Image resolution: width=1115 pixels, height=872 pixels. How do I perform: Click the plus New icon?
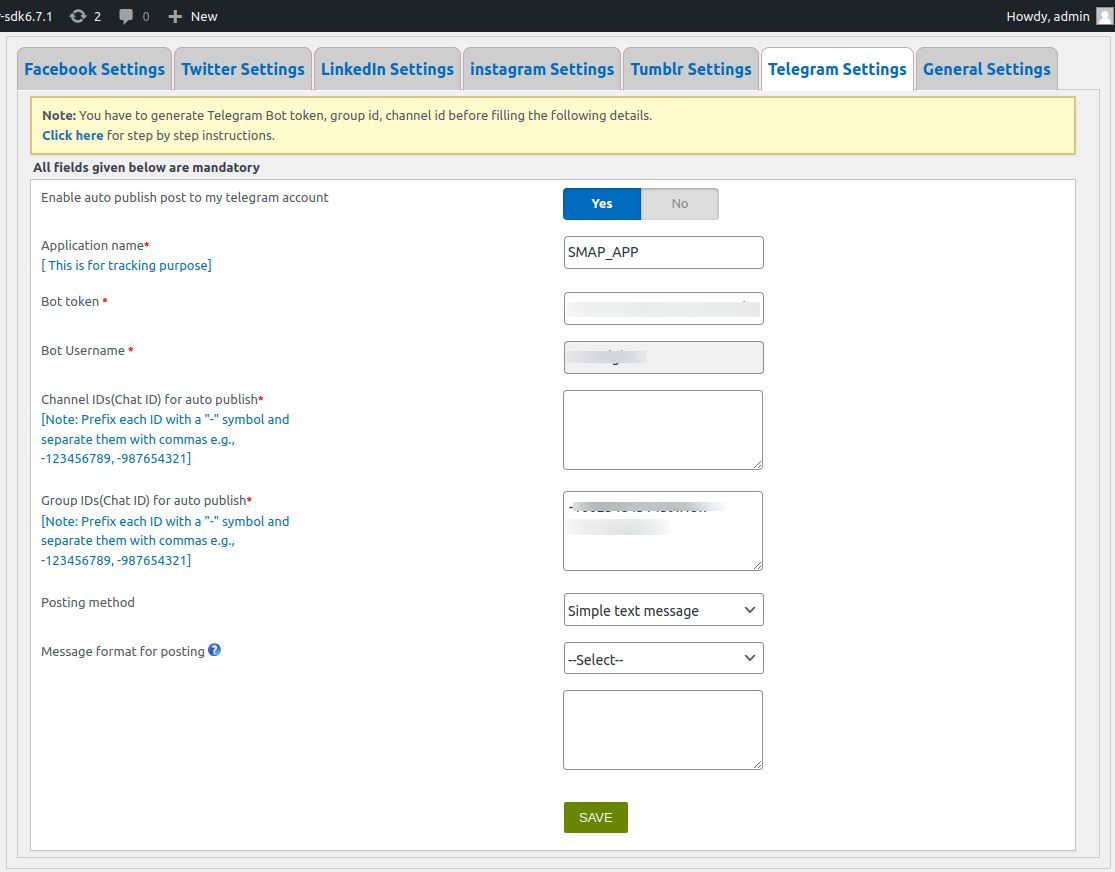[x=175, y=16]
